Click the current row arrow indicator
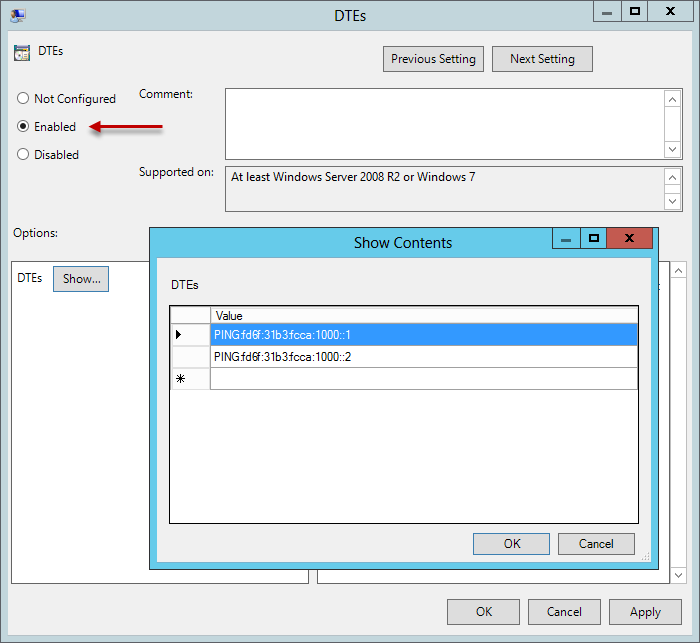Viewport: 700px width, 643px height. click(179, 335)
